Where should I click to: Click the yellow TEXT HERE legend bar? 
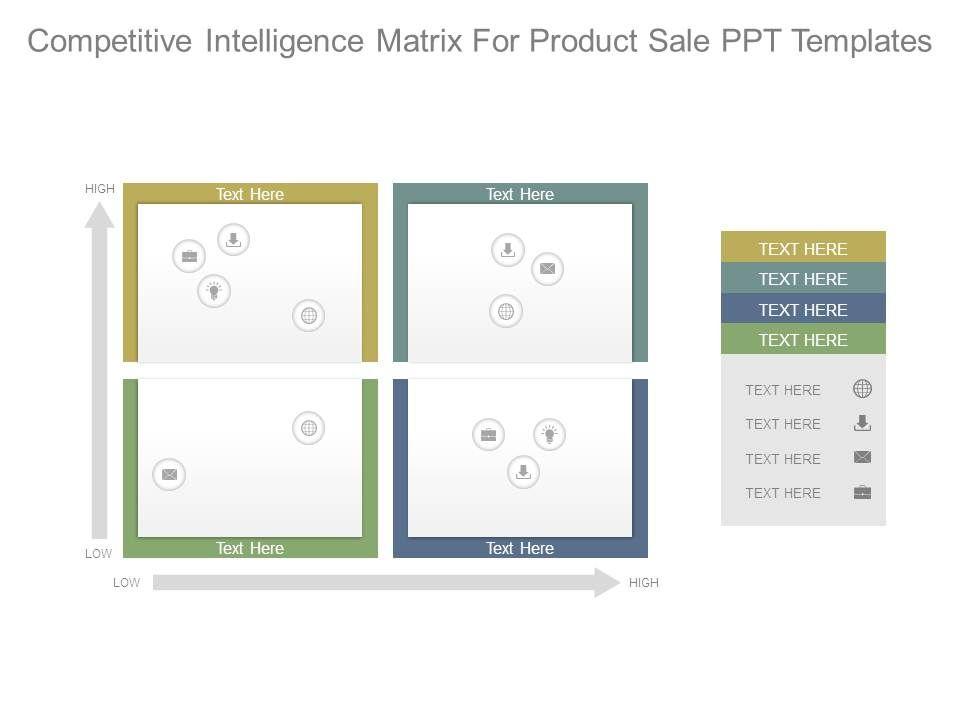click(803, 249)
